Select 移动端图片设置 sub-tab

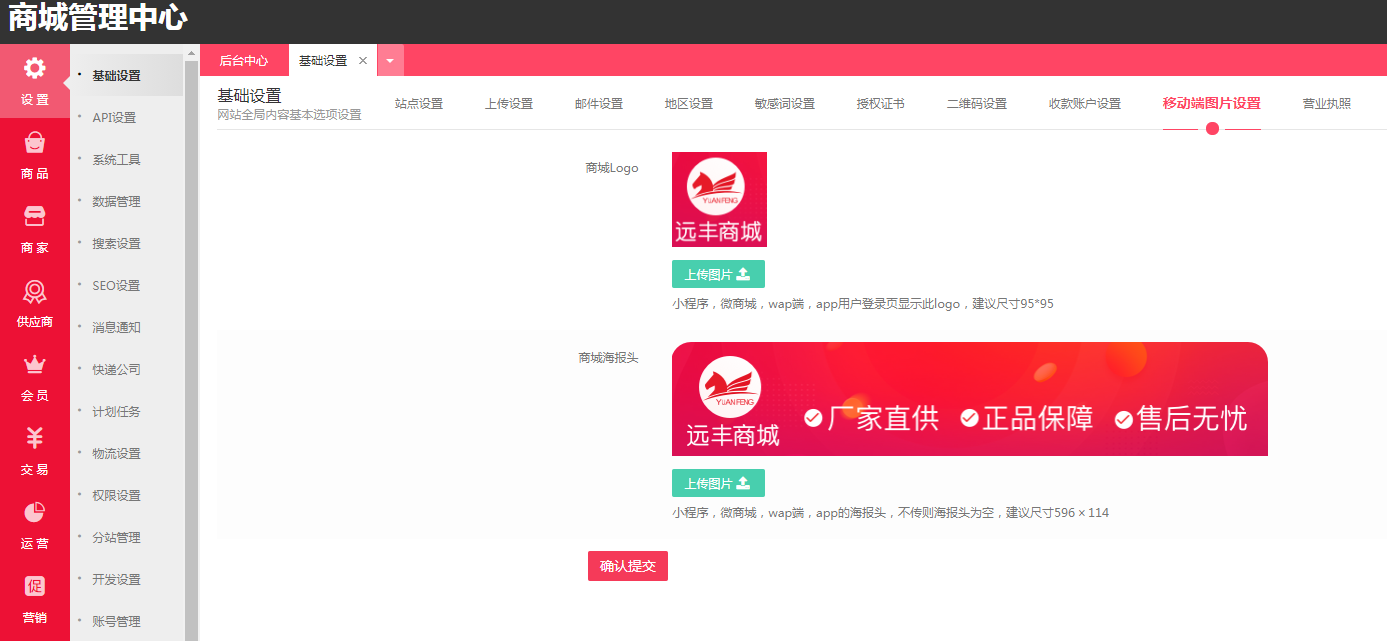(x=1212, y=103)
